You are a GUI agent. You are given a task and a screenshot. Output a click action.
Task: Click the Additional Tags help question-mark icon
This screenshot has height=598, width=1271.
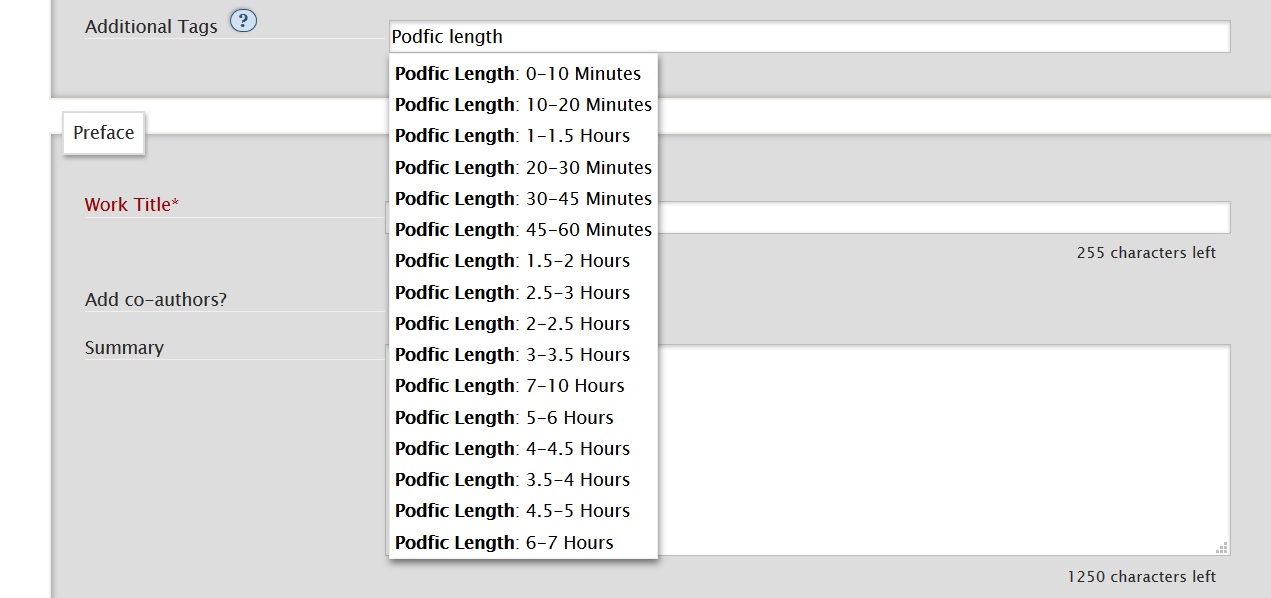pyautogui.click(x=243, y=21)
